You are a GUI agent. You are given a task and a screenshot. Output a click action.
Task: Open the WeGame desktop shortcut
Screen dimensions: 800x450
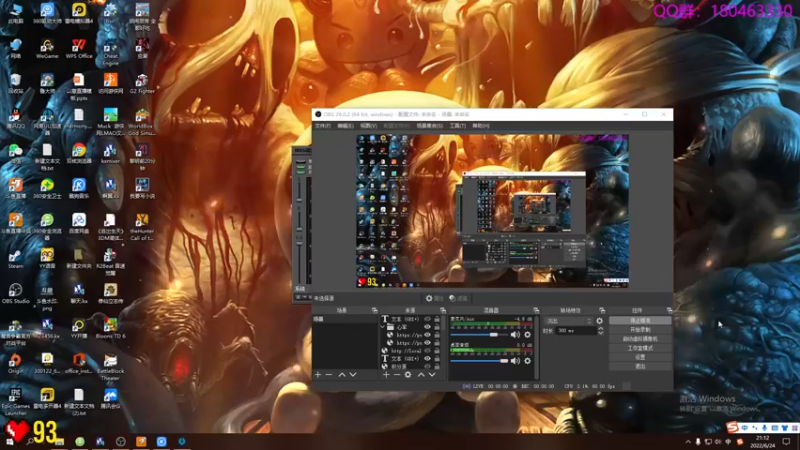[x=47, y=49]
